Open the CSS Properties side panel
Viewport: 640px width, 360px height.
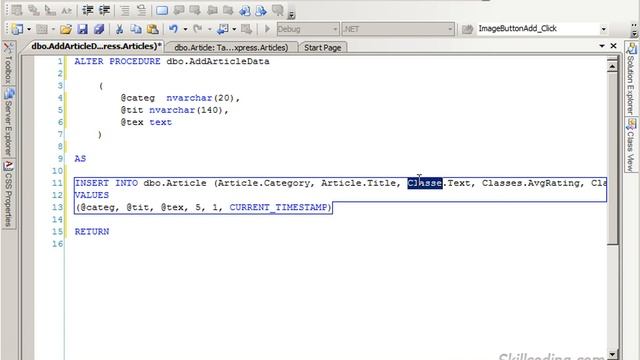[8, 194]
